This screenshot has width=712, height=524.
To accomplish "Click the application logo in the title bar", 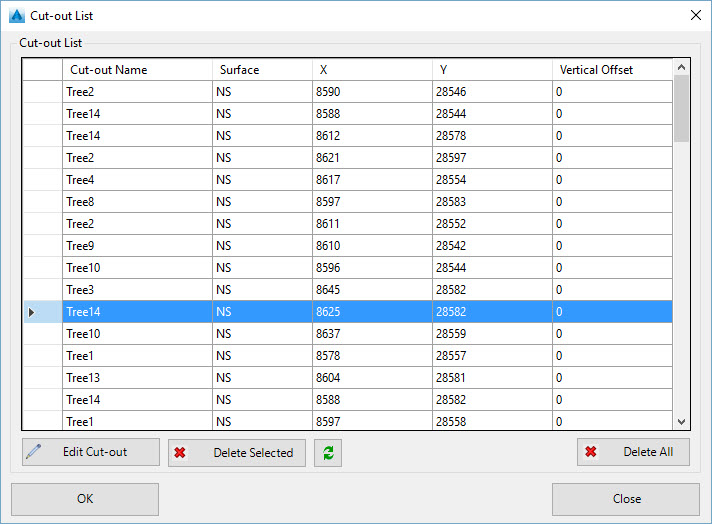I will click(x=16, y=16).
